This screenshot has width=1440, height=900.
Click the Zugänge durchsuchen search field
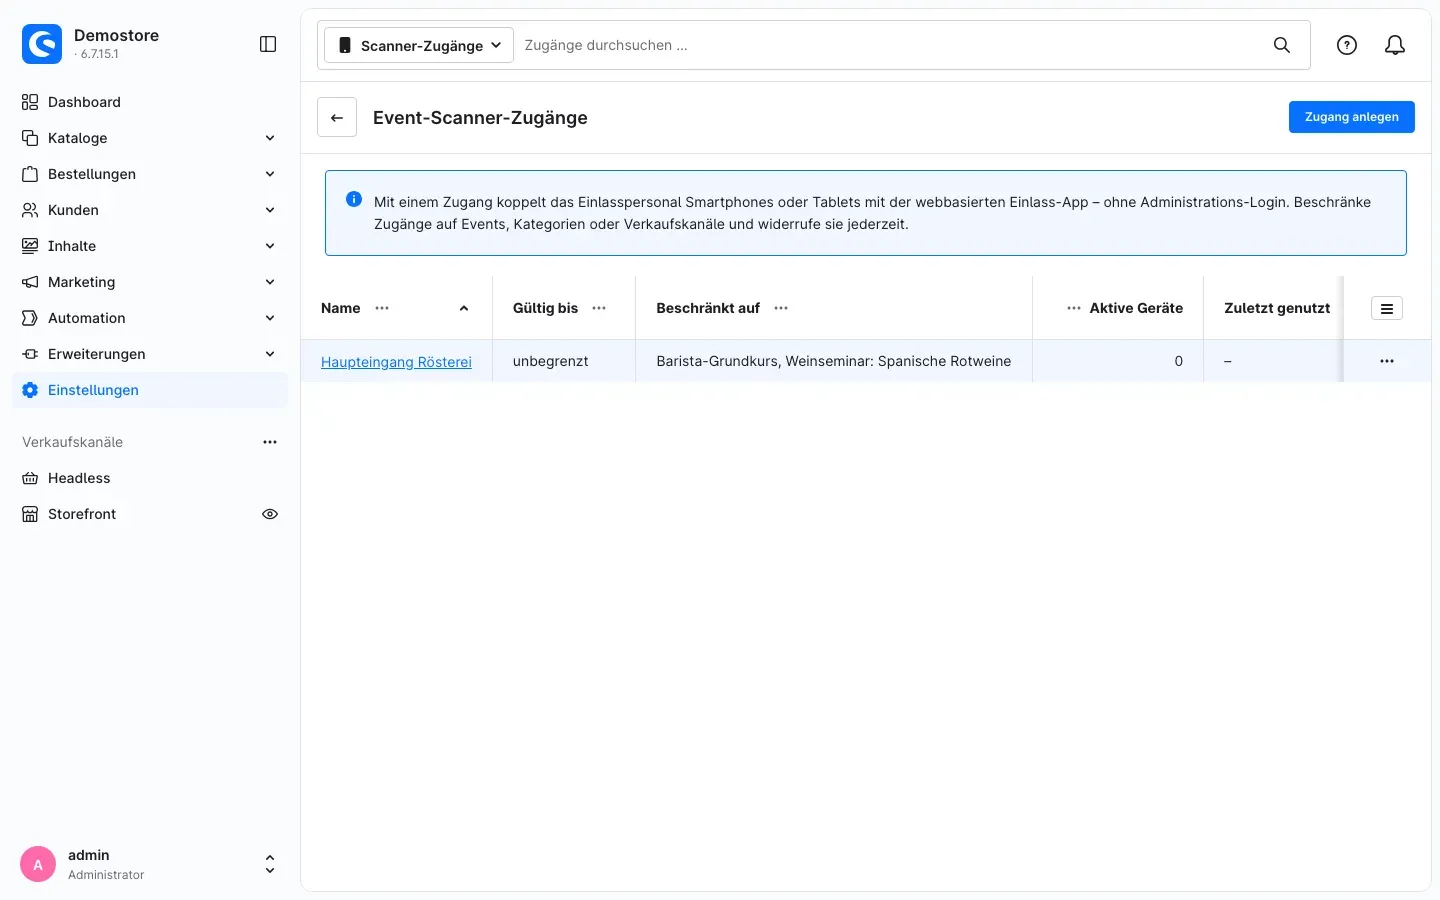(890, 45)
